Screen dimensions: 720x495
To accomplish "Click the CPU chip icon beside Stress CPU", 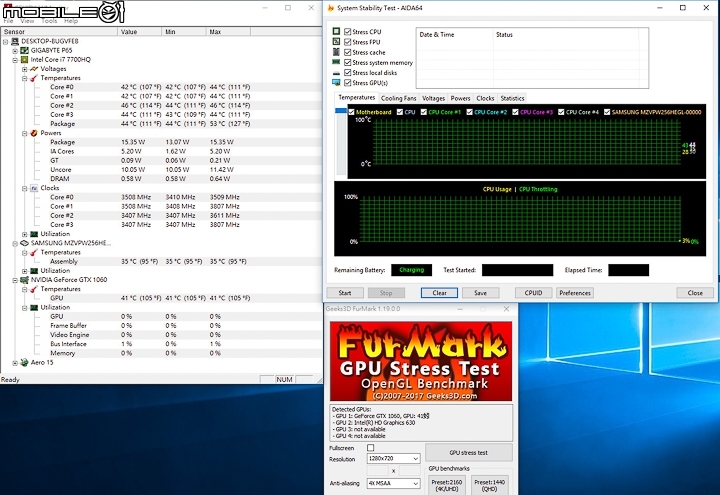I will click(x=336, y=31).
